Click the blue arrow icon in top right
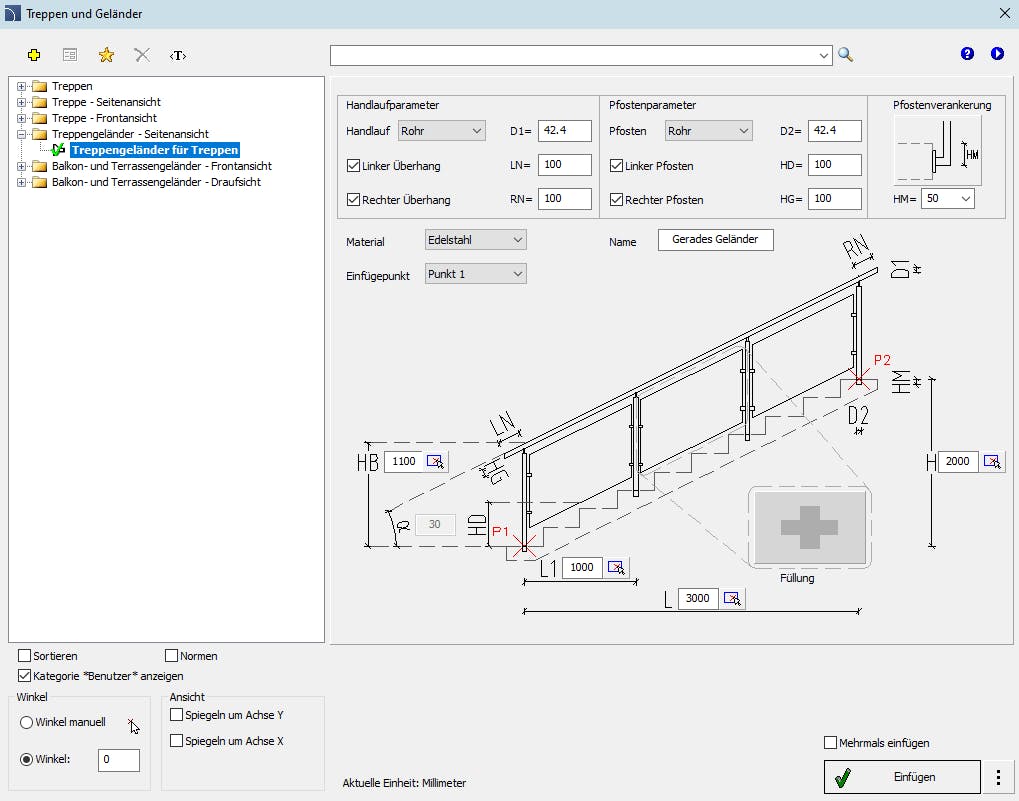The height and width of the screenshot is (801, 1019). tap(997, 54)
